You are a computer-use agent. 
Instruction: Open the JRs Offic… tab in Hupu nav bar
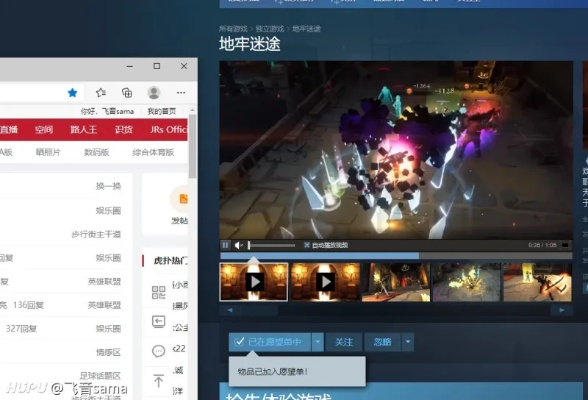(168, 130)
